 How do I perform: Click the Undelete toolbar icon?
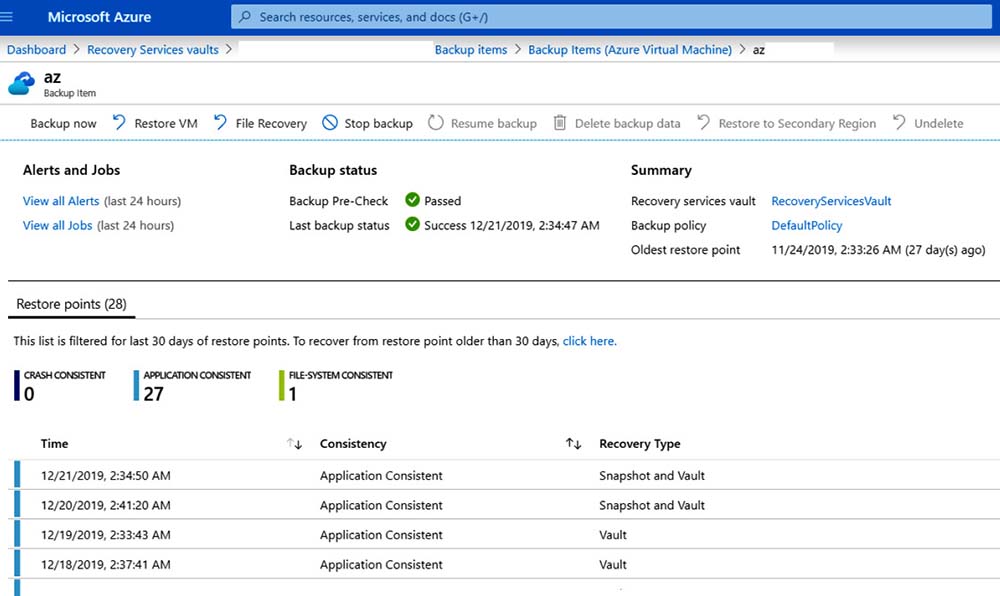[x=899, y=123]
